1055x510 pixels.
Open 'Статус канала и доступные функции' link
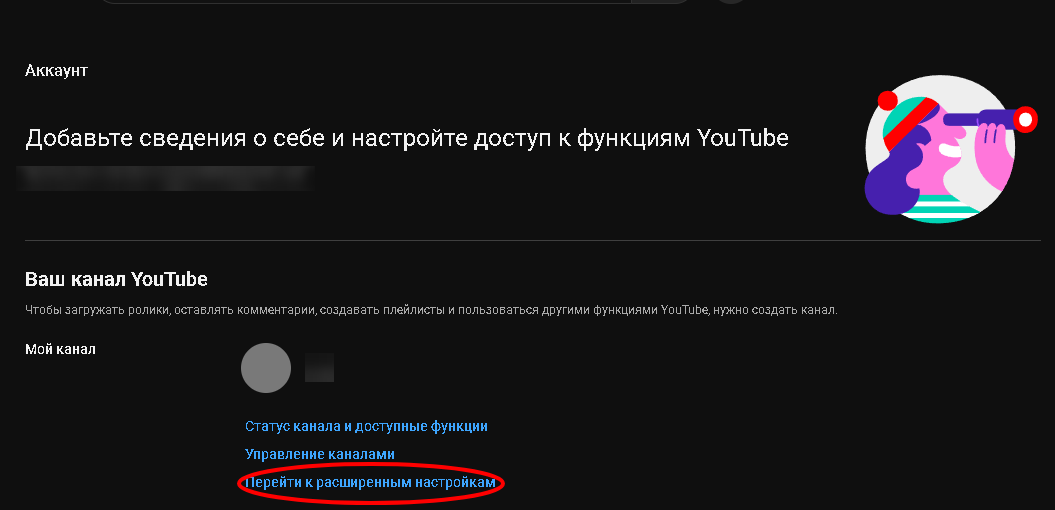pyautogui.click(x=366, y=426)
